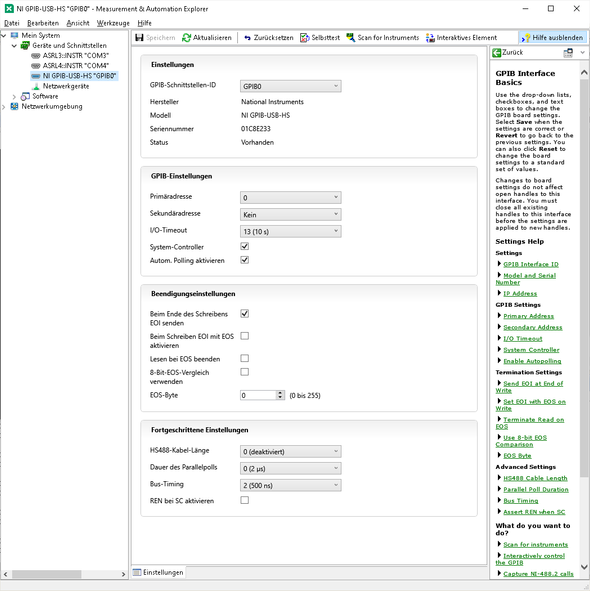This screenshot has height=591, width=590.
Task: Open the Bus-Timing dropdown
Action: click(291, 485)
